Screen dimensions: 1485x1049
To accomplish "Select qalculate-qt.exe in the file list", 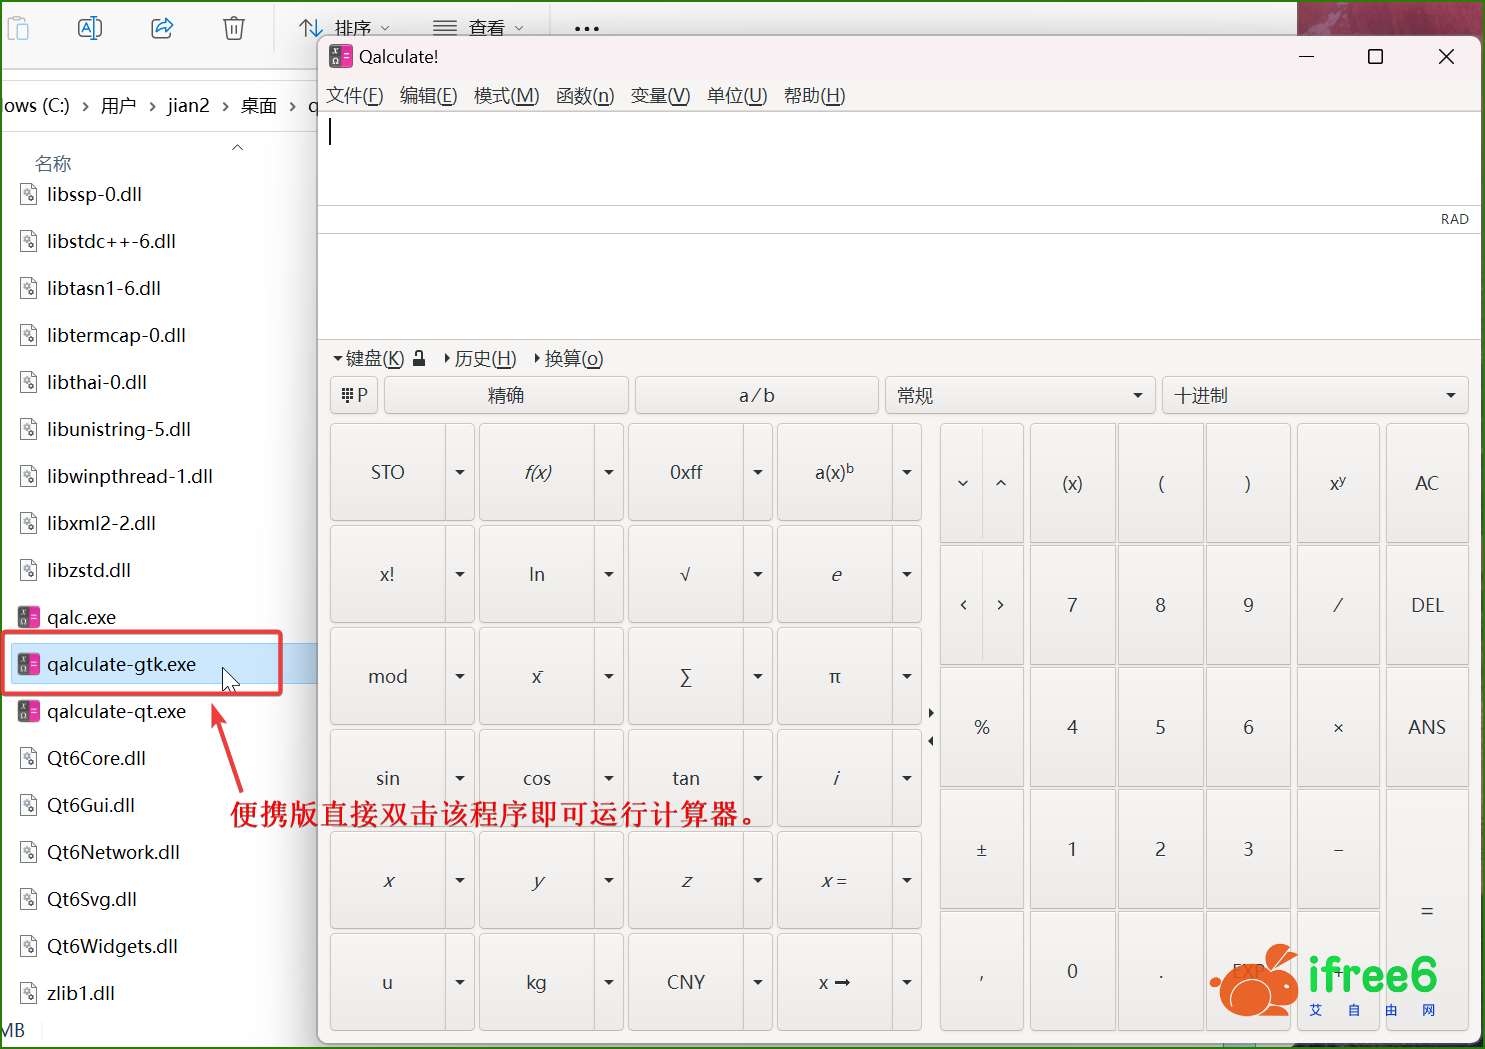I will pos(116,711).
